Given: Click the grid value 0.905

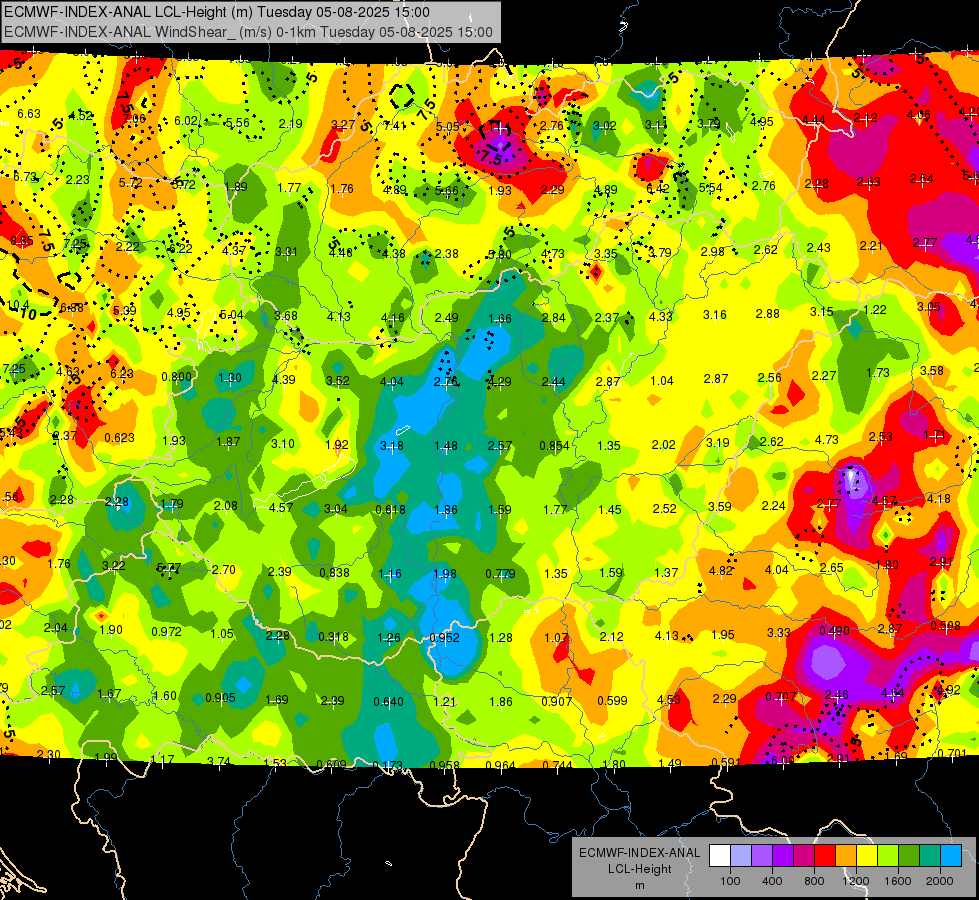Looking at the screenshot, I should [x=220, y=698].
